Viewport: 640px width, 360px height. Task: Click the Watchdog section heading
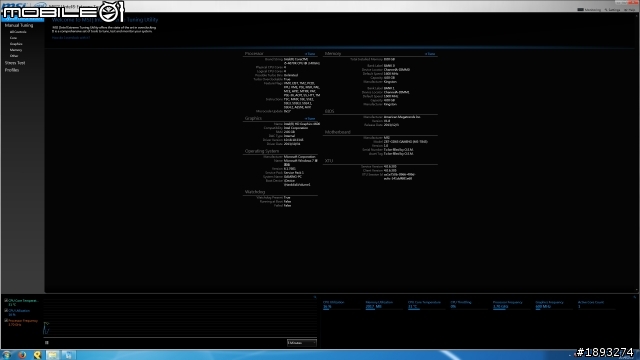tap(255, 192)
